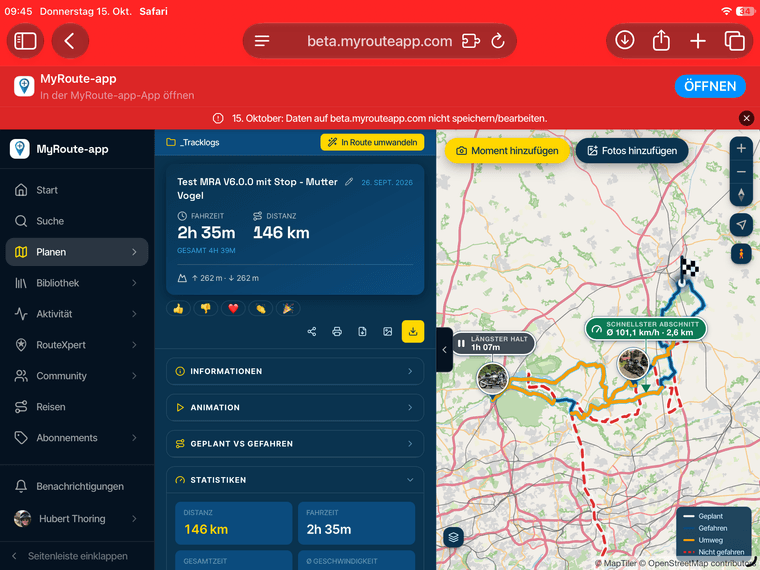
Task: Expand the RouteXpert submenu chevron
Action: [x=134, y=345]
